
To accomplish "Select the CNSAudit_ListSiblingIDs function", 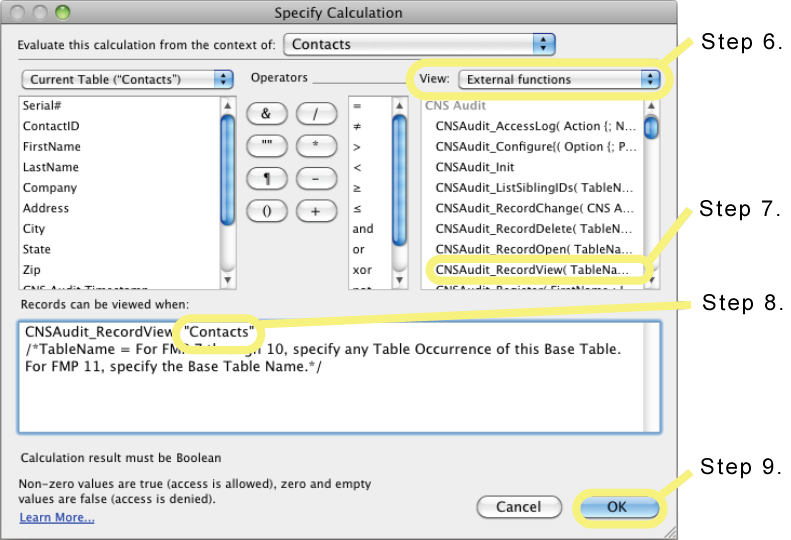I will click(x=533, y=188).
